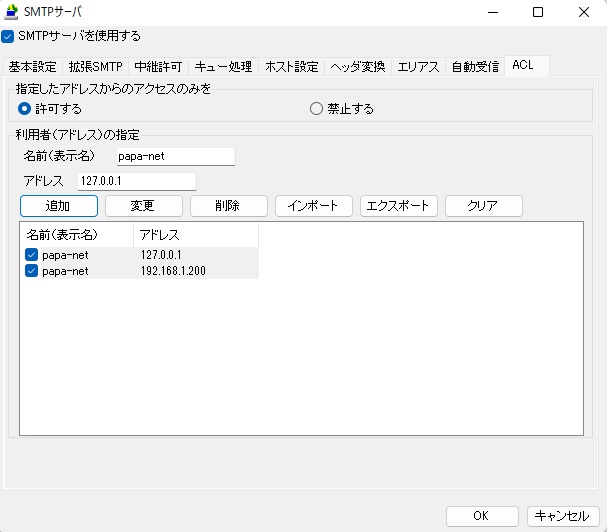Select papa-net name in the 192.168.1.200 row
Screen dimensions: 607x532
[65, 271]
